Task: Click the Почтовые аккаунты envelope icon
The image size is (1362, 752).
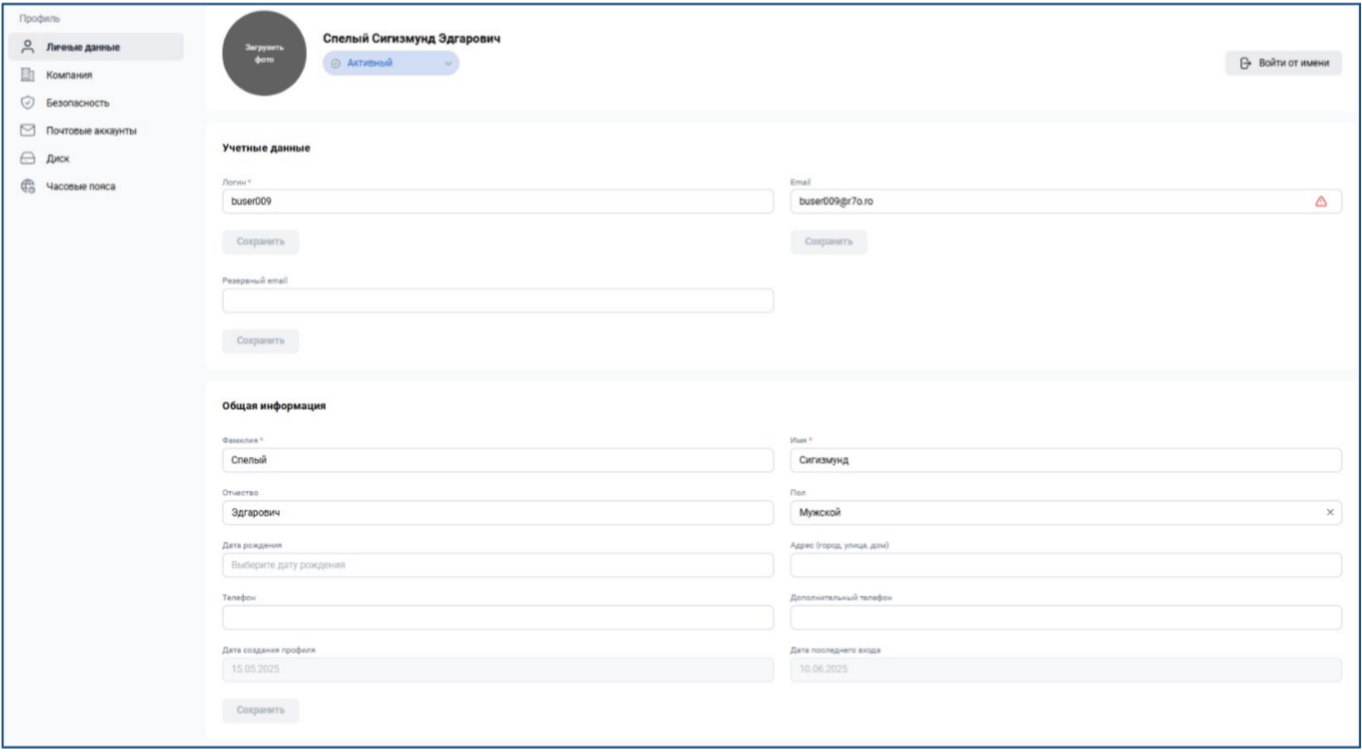Action: [29, 130]
